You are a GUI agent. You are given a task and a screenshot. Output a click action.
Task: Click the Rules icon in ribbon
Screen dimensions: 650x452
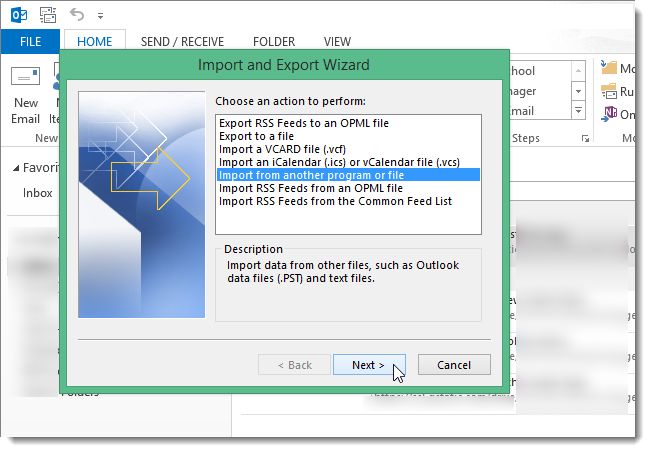(609, 91)
